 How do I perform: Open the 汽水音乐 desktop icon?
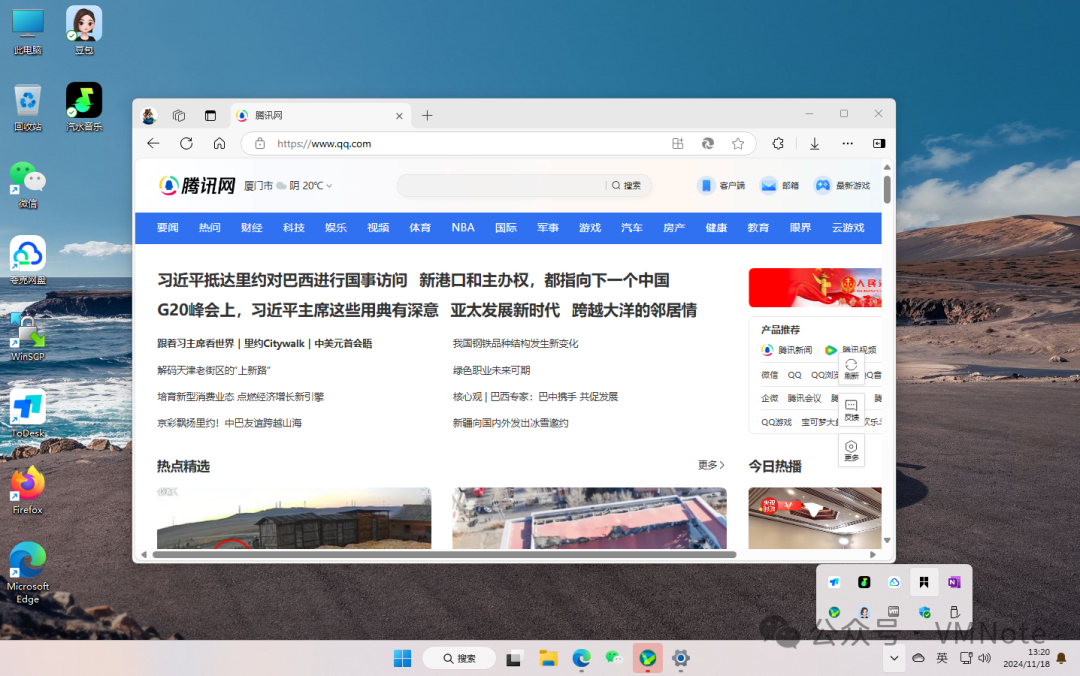[x=84, y=107]
